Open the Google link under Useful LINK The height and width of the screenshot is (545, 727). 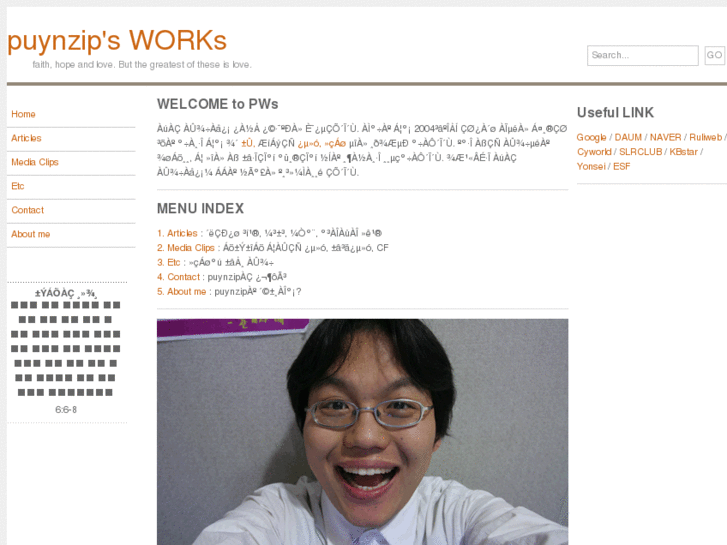pos(591,137)
